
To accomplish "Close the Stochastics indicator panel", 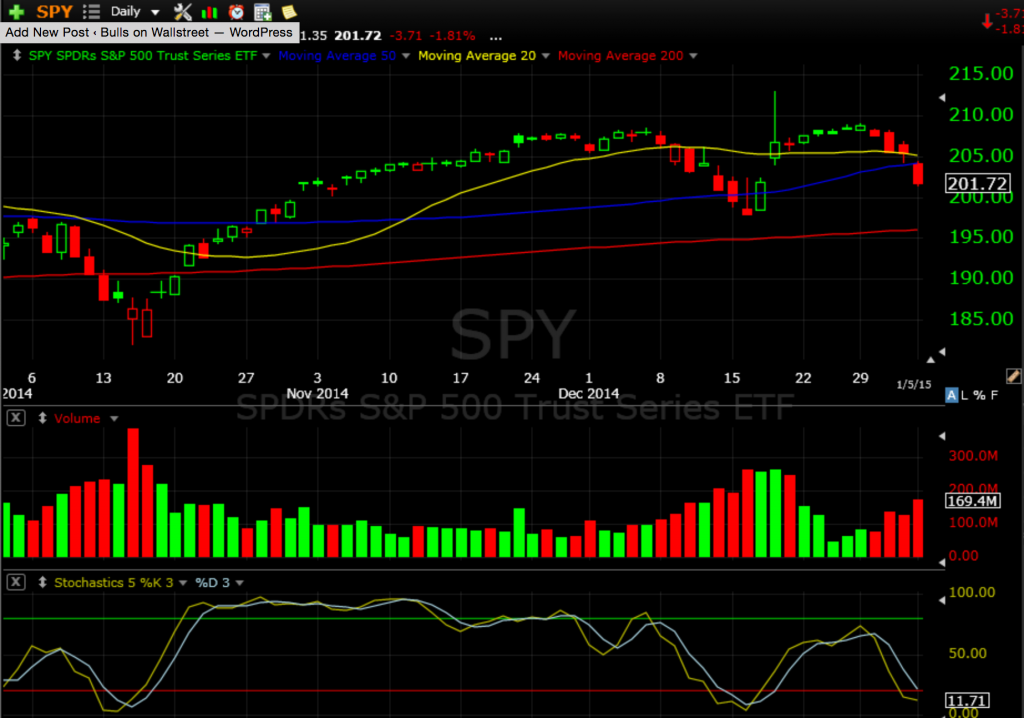I will [x=16, y=582].
